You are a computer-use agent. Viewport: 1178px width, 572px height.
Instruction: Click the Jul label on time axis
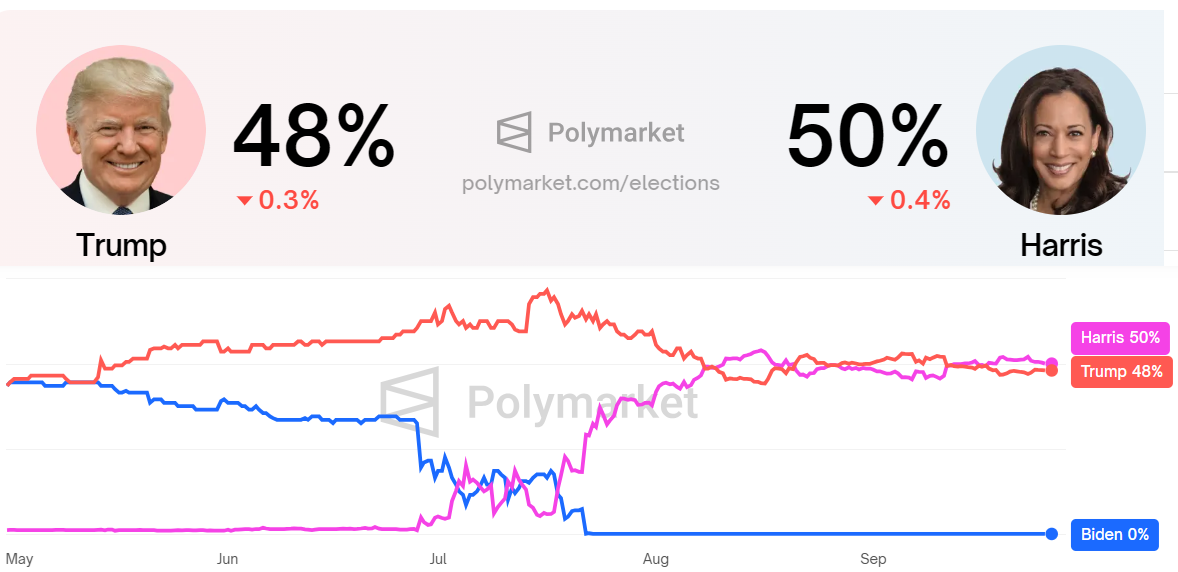tap(438, 559)
